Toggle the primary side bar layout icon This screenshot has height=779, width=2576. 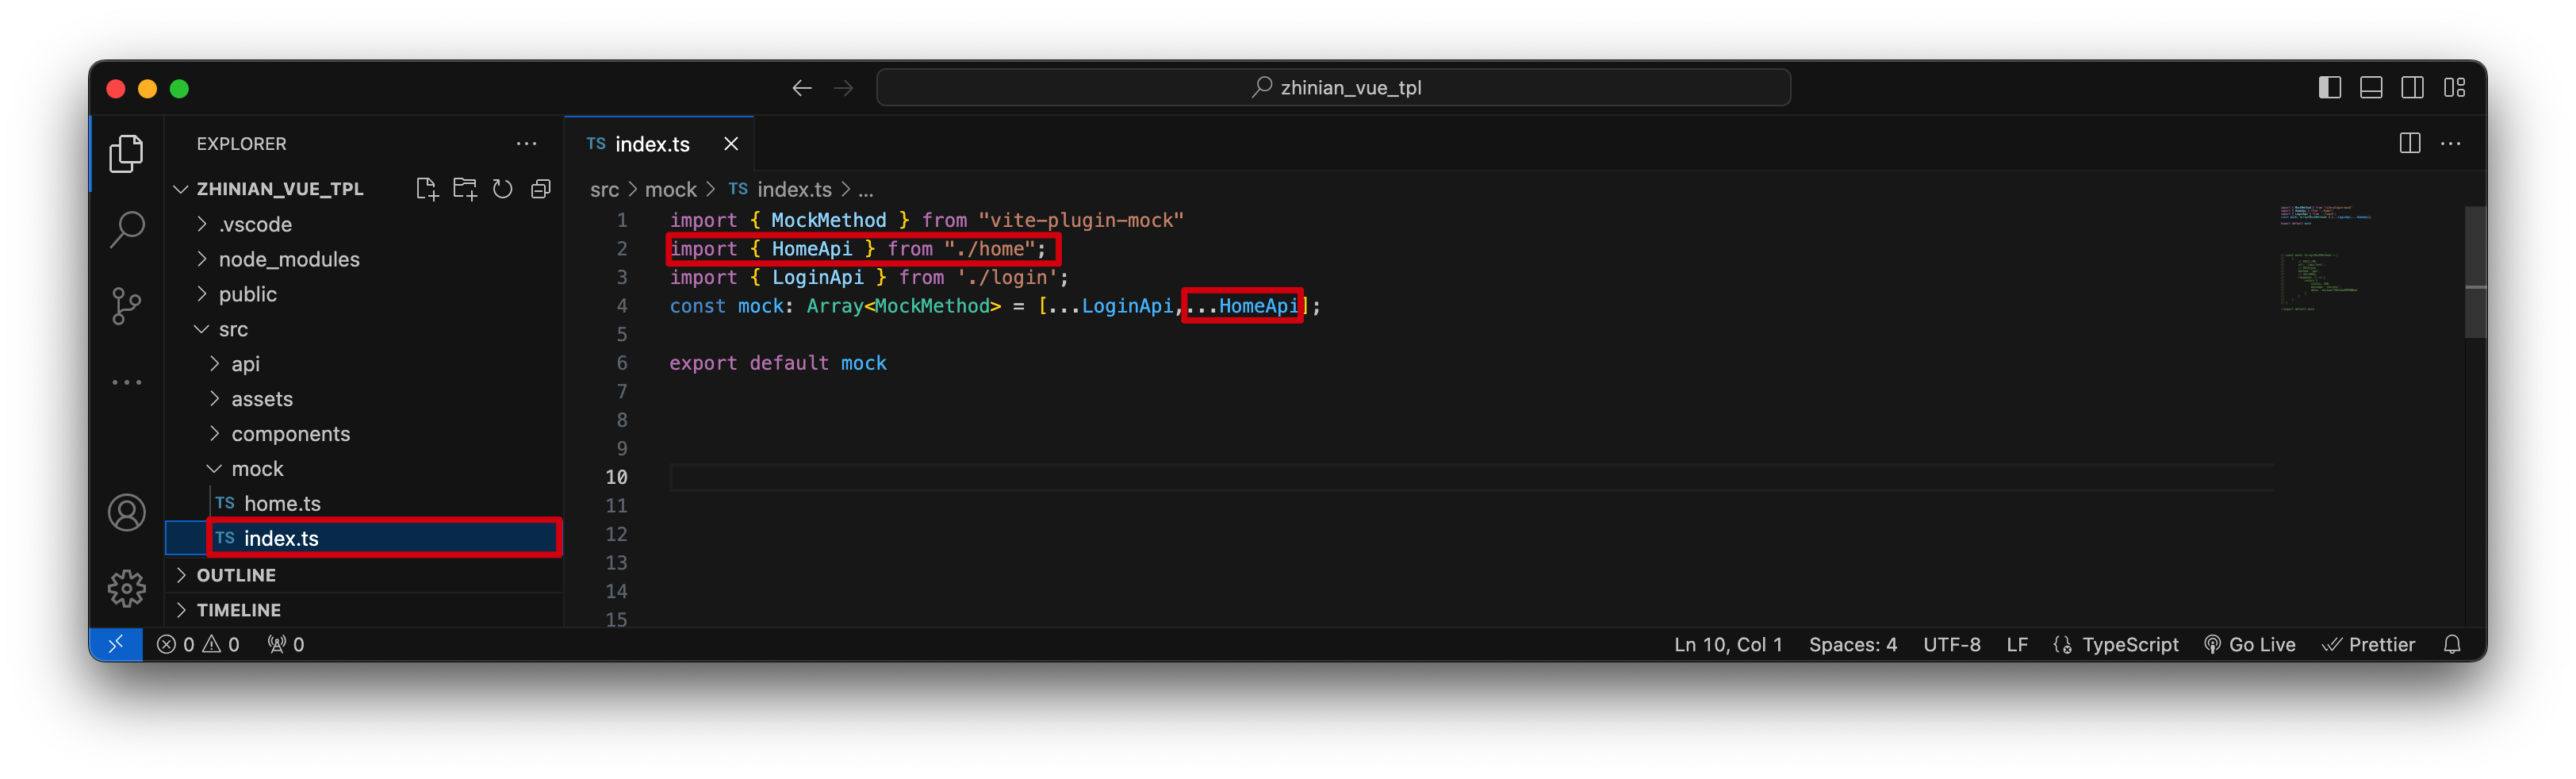coord(2330,88)
